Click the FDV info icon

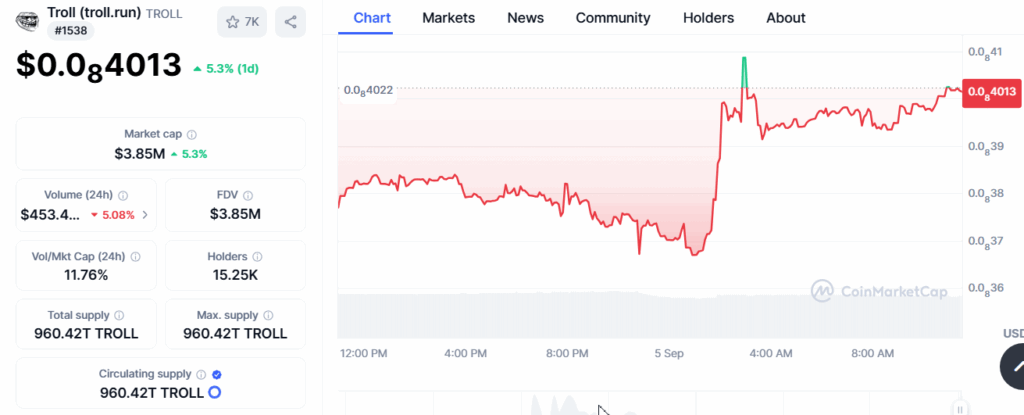coord(248,195)
